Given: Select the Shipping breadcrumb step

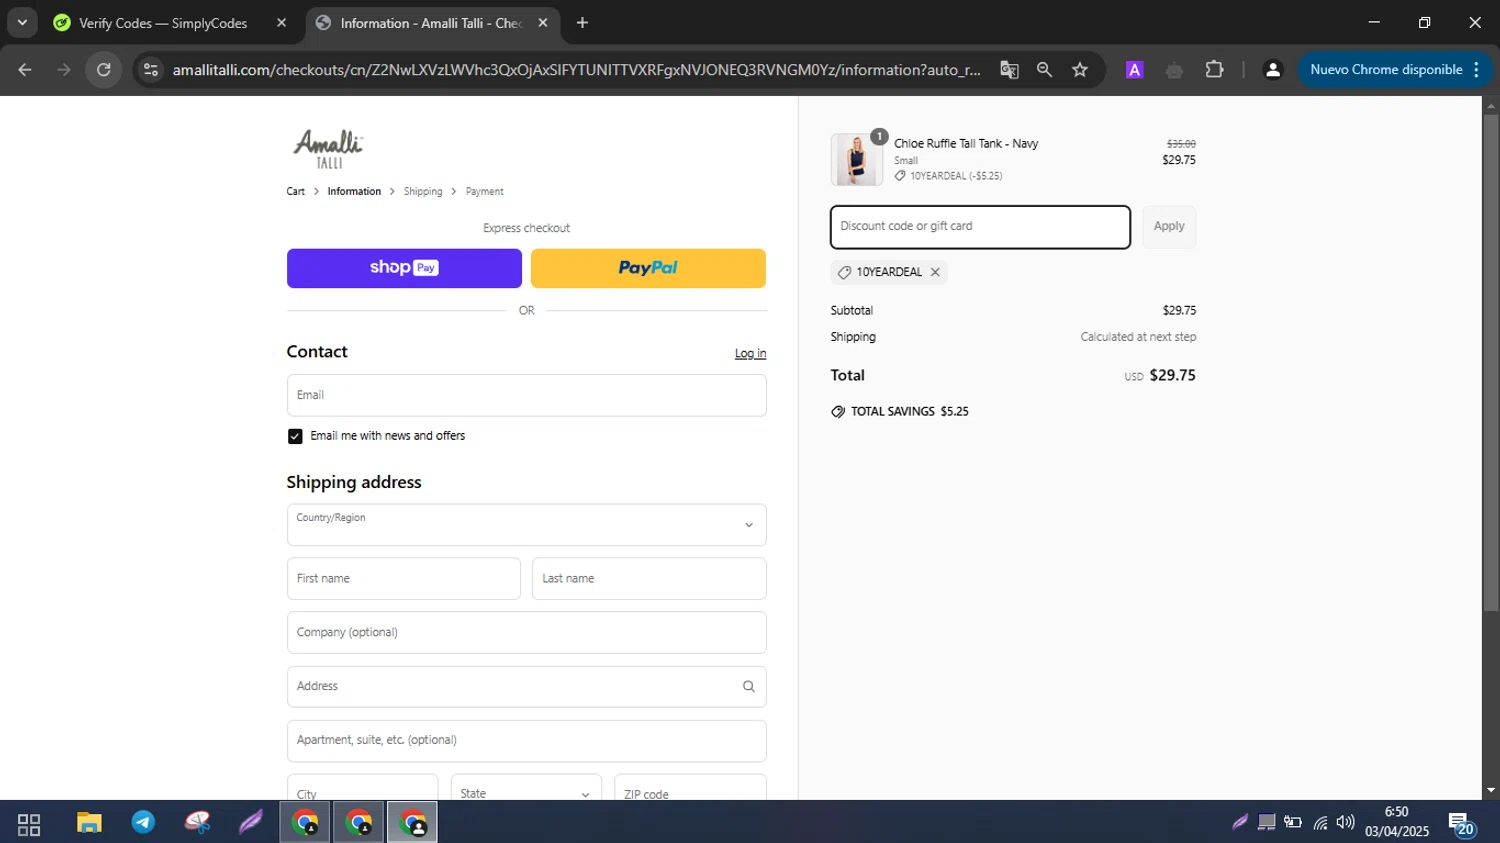Looking at the screenshot, I should [423, 191].
